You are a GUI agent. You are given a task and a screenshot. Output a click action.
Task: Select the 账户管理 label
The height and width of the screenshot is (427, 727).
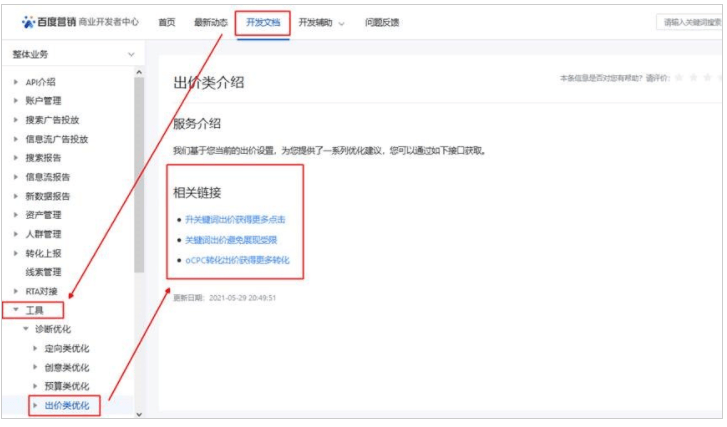point(43,101)
